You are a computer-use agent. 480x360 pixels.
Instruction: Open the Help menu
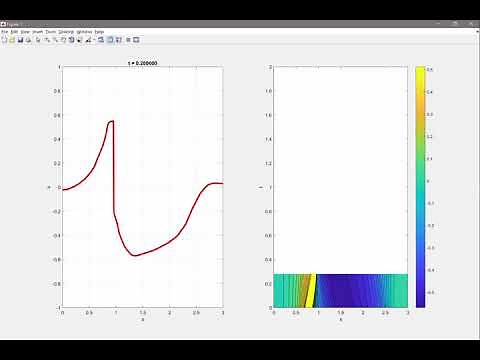pyautogui.click(x=99, y=32)
